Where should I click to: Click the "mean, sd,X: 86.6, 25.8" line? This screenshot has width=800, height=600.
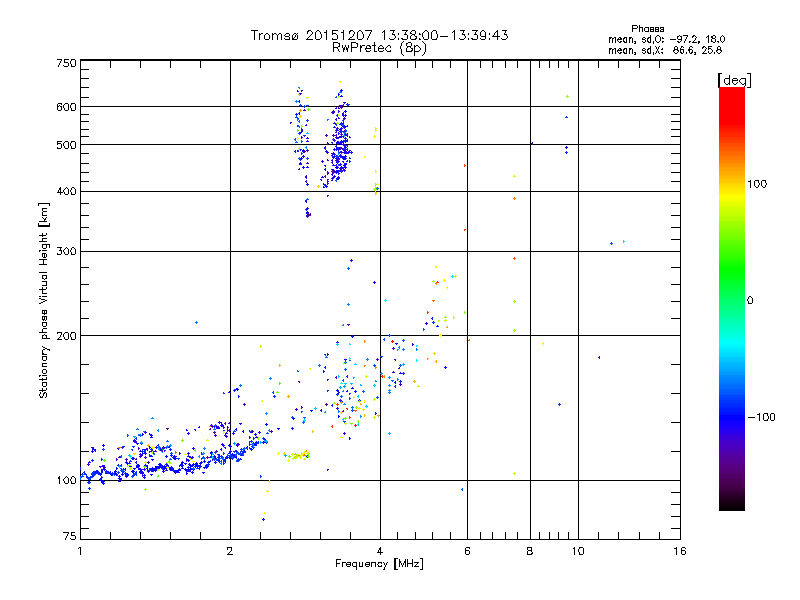(665, 50)
